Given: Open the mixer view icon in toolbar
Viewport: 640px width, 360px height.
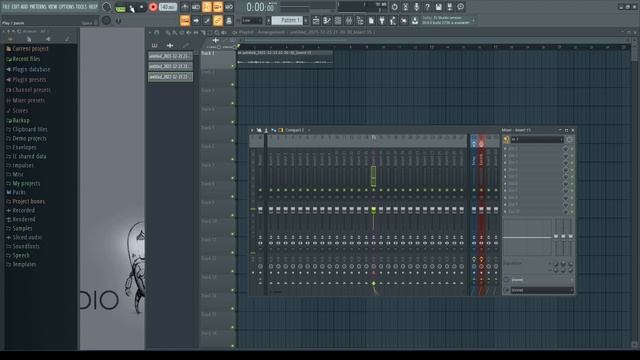Looking at the screenshot, I should pos(349,20).
